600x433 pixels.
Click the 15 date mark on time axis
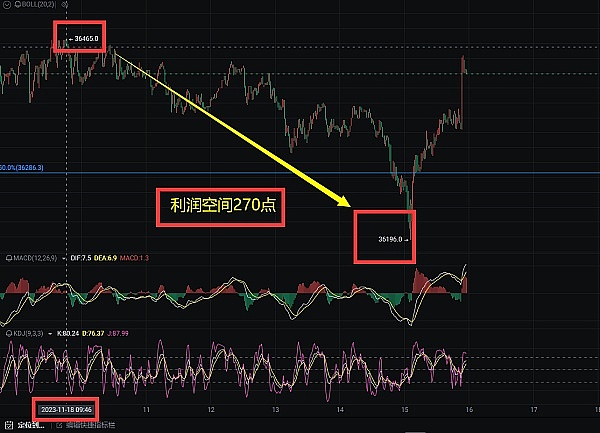pyautogui.click(x=405, y=410)
